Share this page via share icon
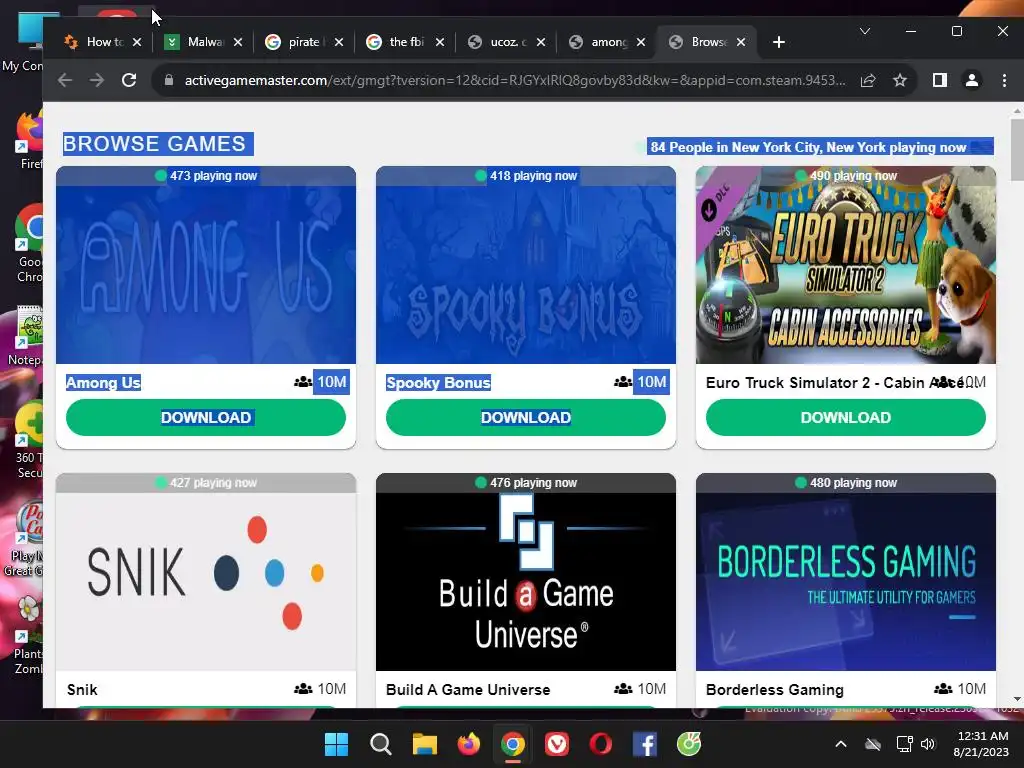1024x768 pixels. coord(868,80)
